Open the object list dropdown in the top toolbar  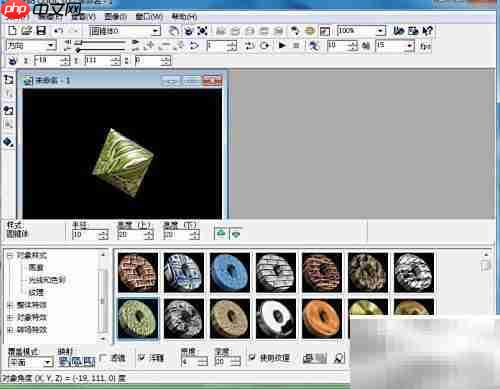click(155, 31)
